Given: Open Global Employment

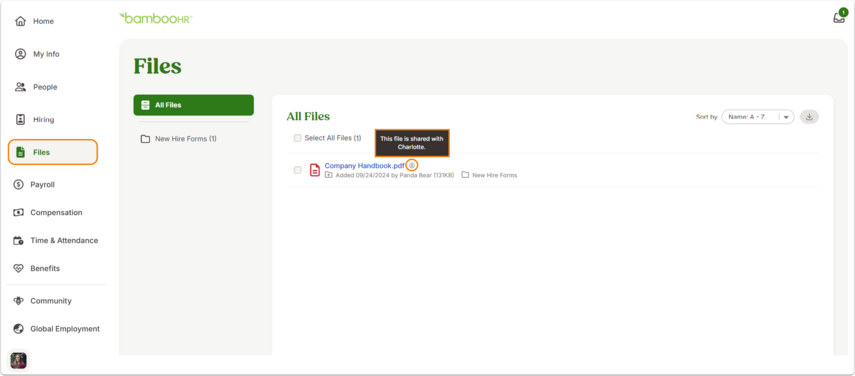Looking at the screenshot, I should click(57, 329).
